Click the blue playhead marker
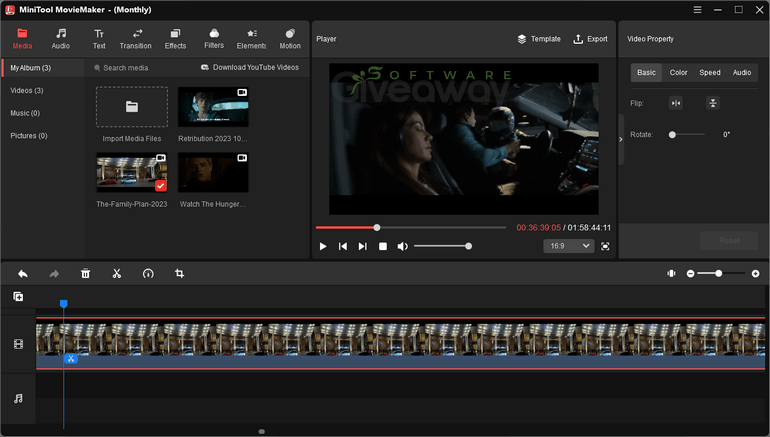This screenshot has height=437, width=770. click(63, 304)
